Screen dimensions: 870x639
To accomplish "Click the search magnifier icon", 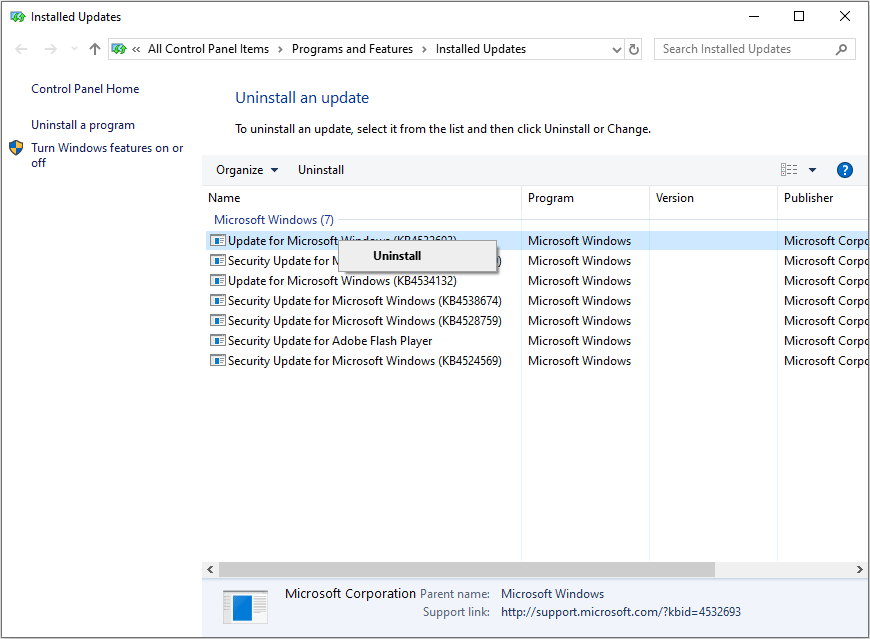I will pos(841,49).
